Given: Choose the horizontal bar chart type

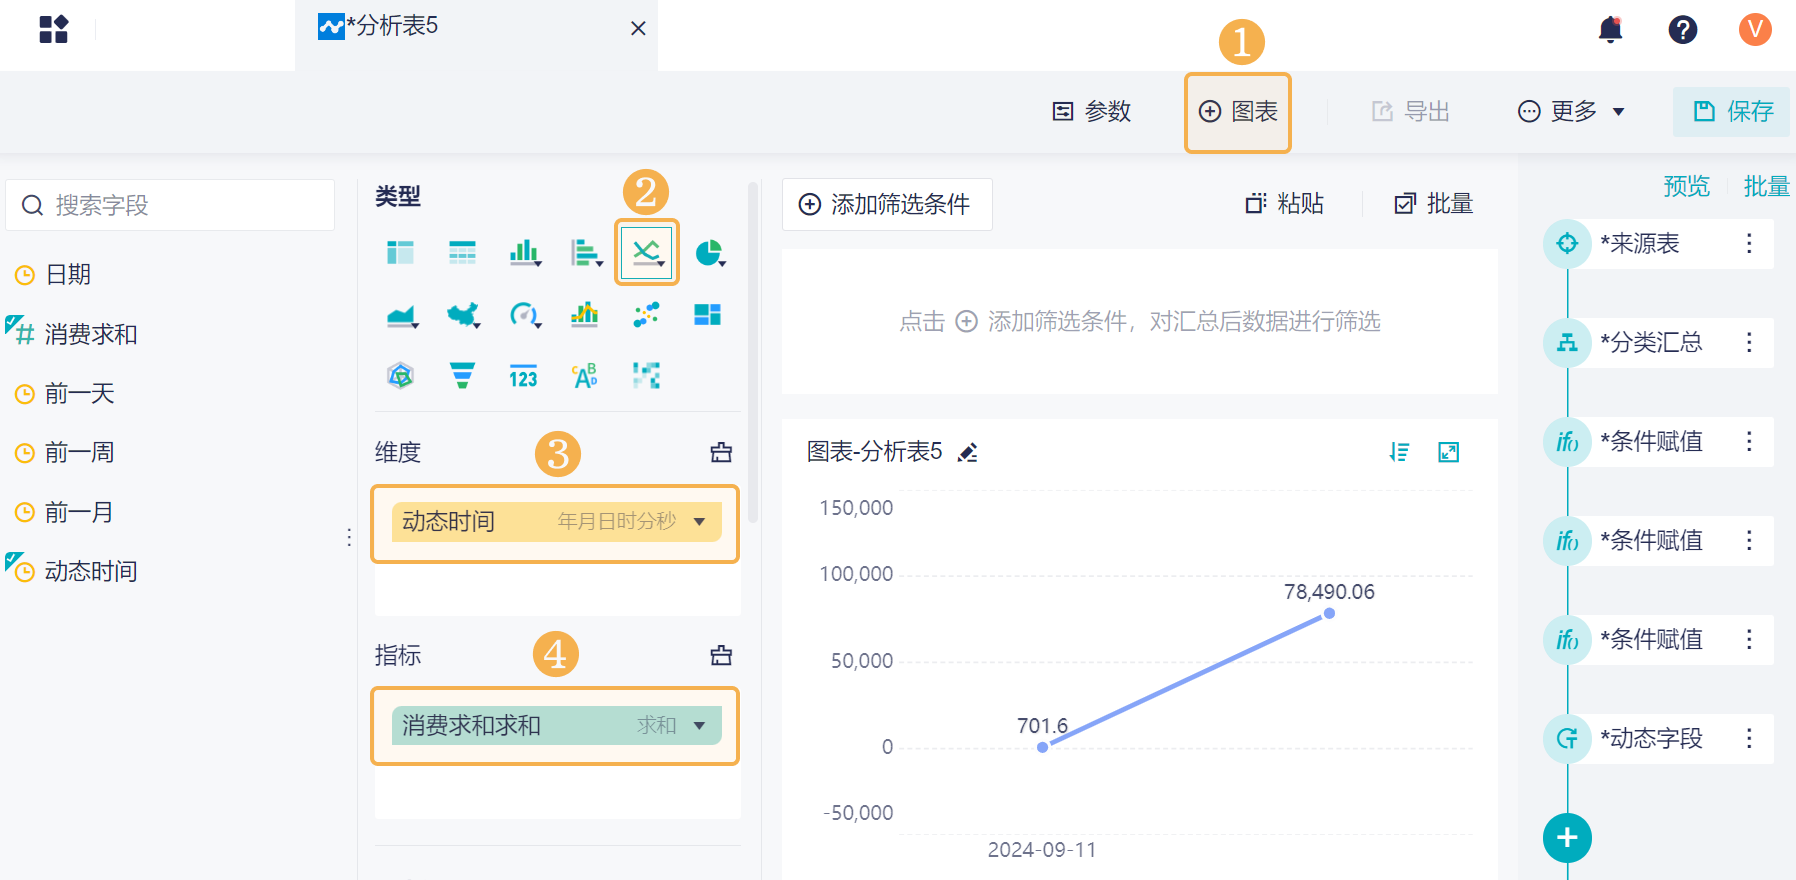Looking at the screenshot, I should 586,252.
